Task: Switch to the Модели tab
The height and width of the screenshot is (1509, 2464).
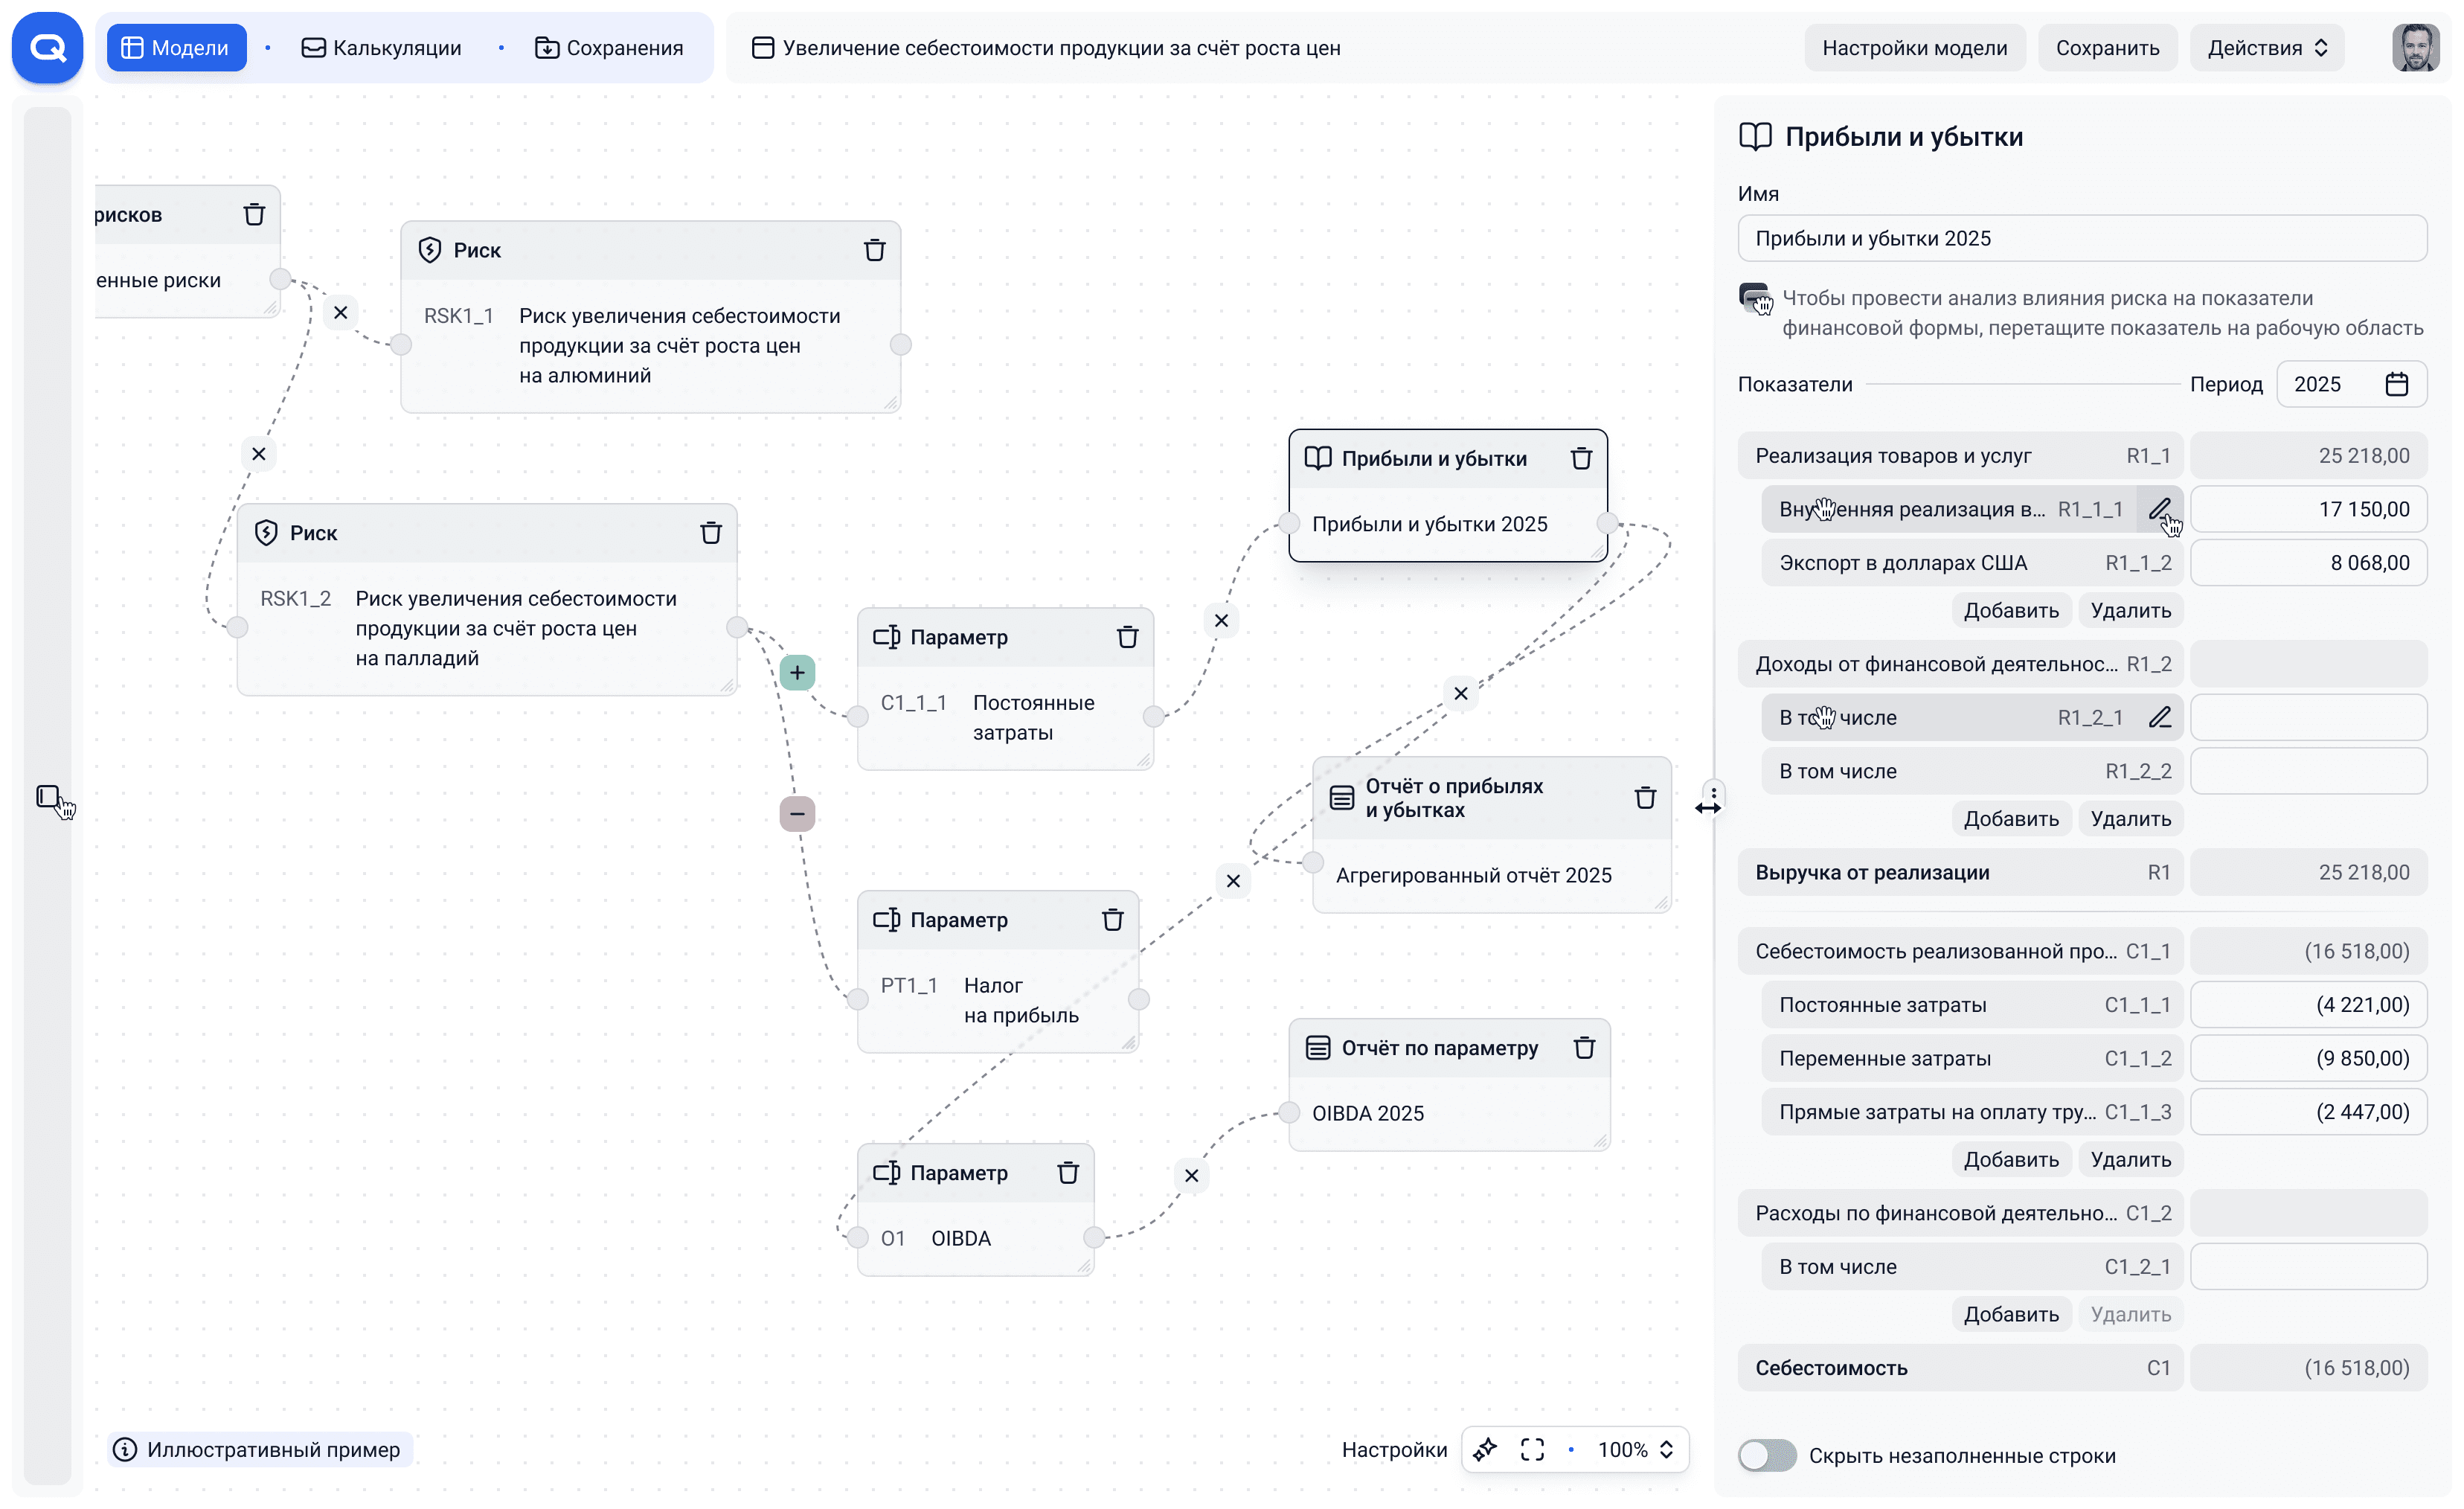Action: (x=176, y=47)
